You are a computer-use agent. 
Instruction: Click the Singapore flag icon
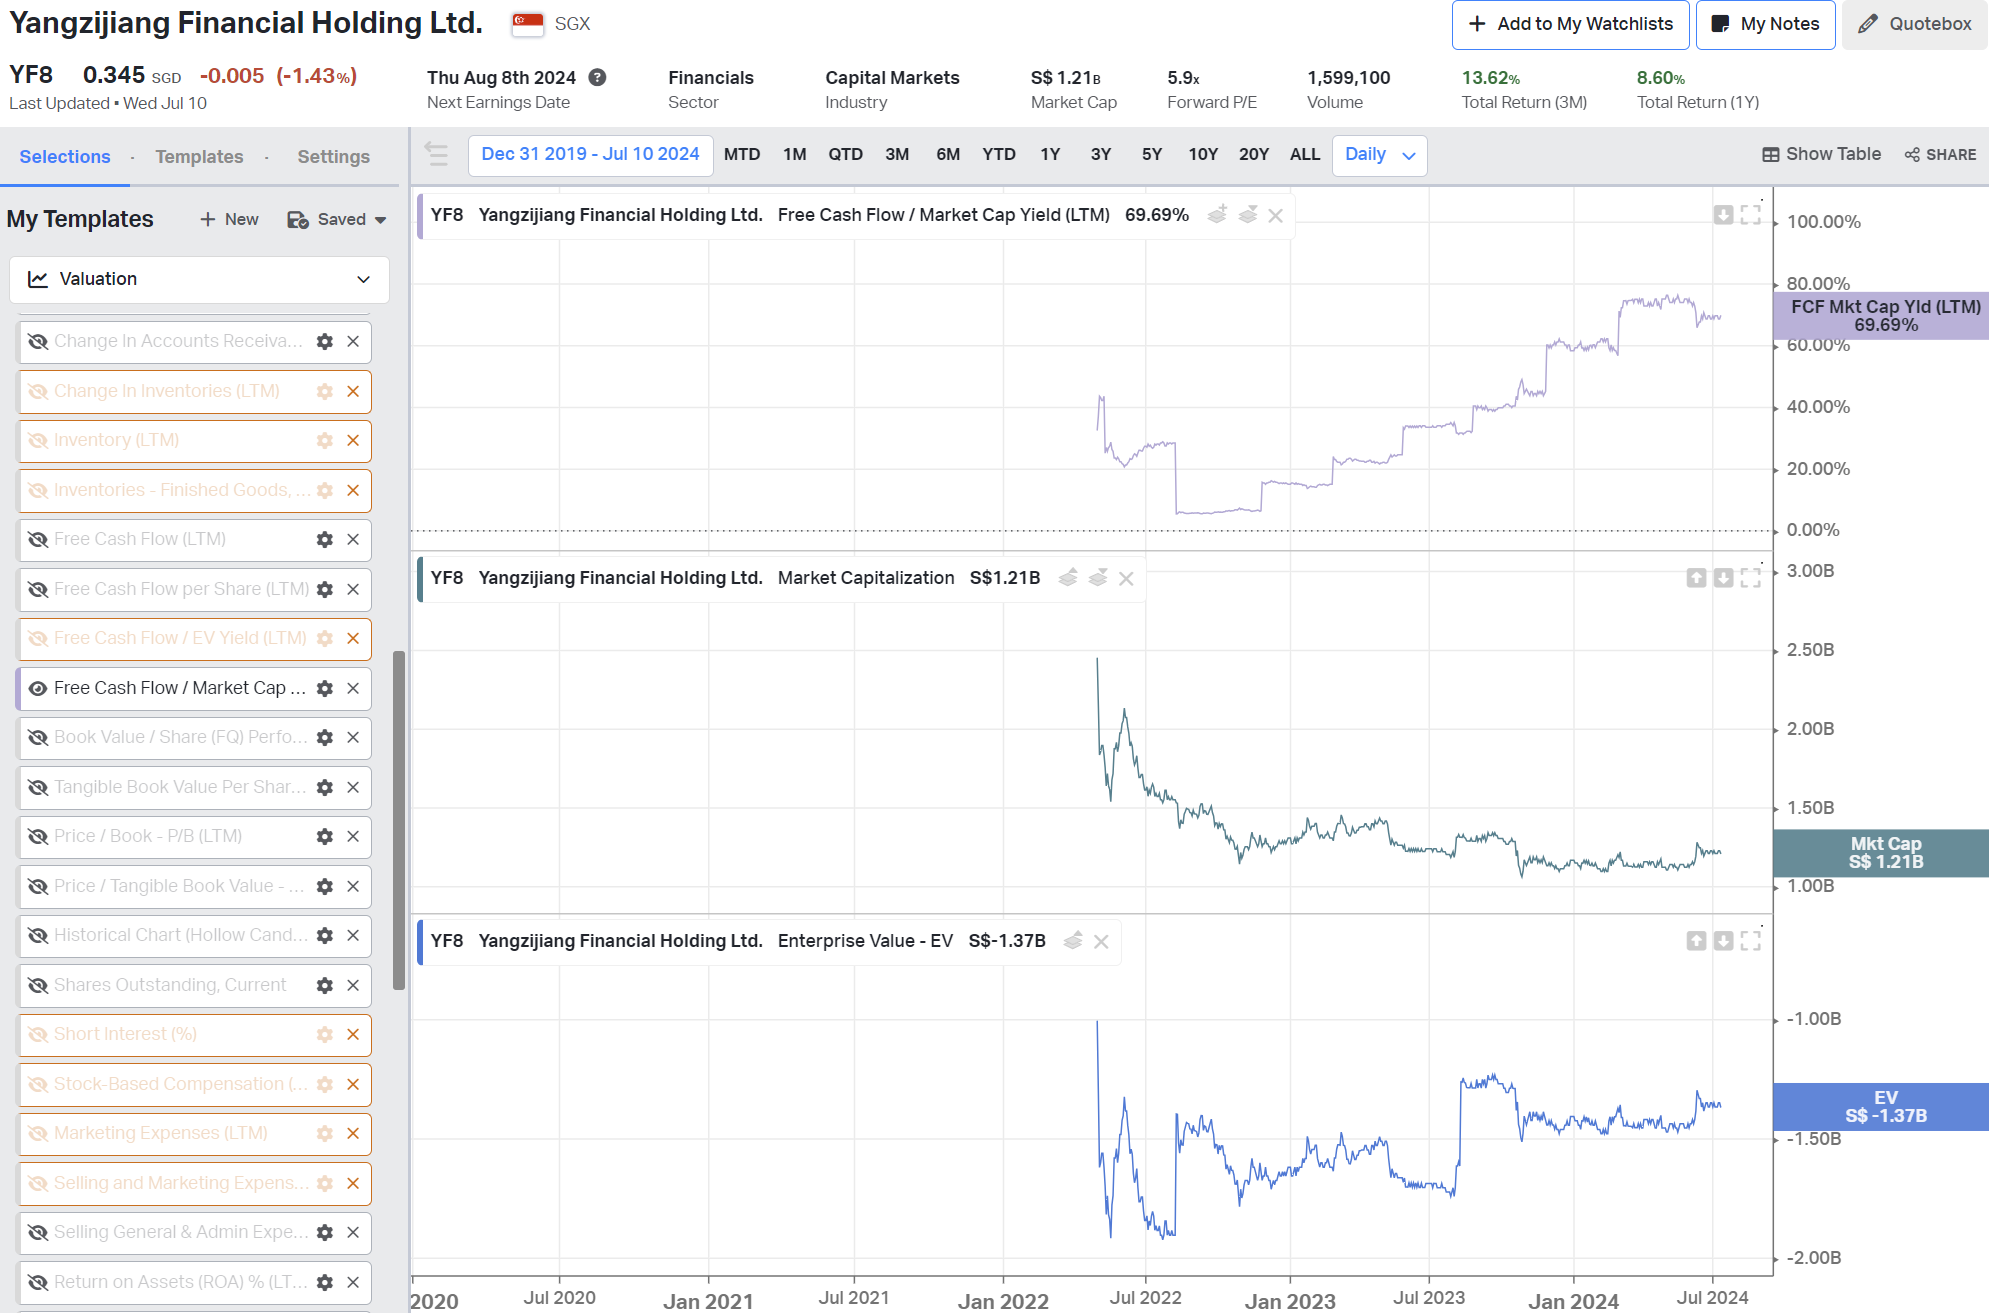click(x=527, y=24)
